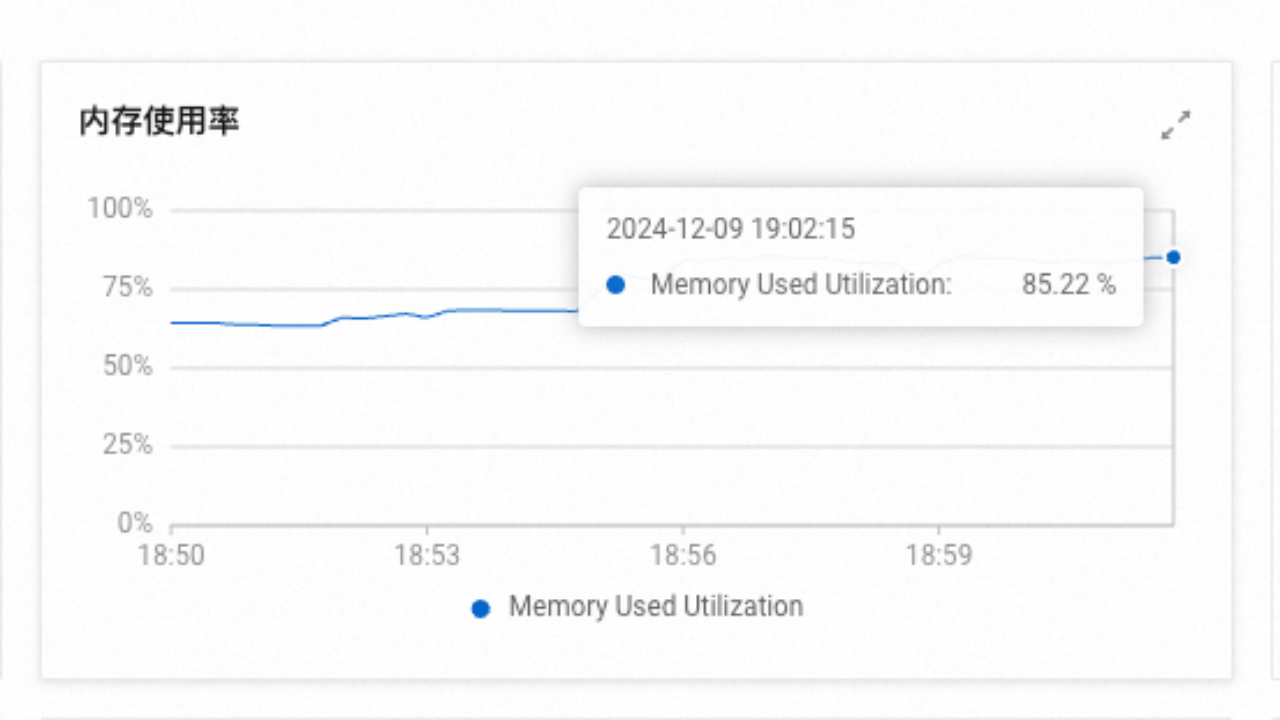Click the 85.22 % value in tooltip
The width and height of the screenshot is (1280, 720).
coord(1068,284)
